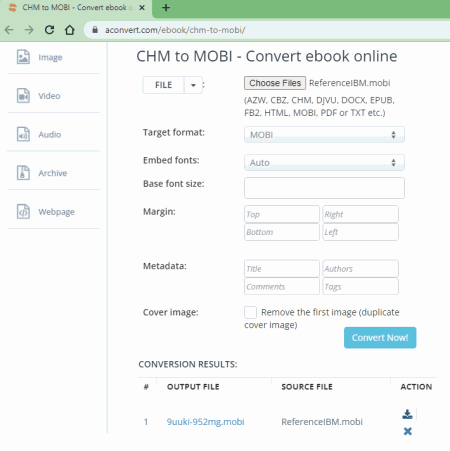Click ReferenceIBM.mobi in the source file column
Screen dimensions: 450x451
click(322, 422)
